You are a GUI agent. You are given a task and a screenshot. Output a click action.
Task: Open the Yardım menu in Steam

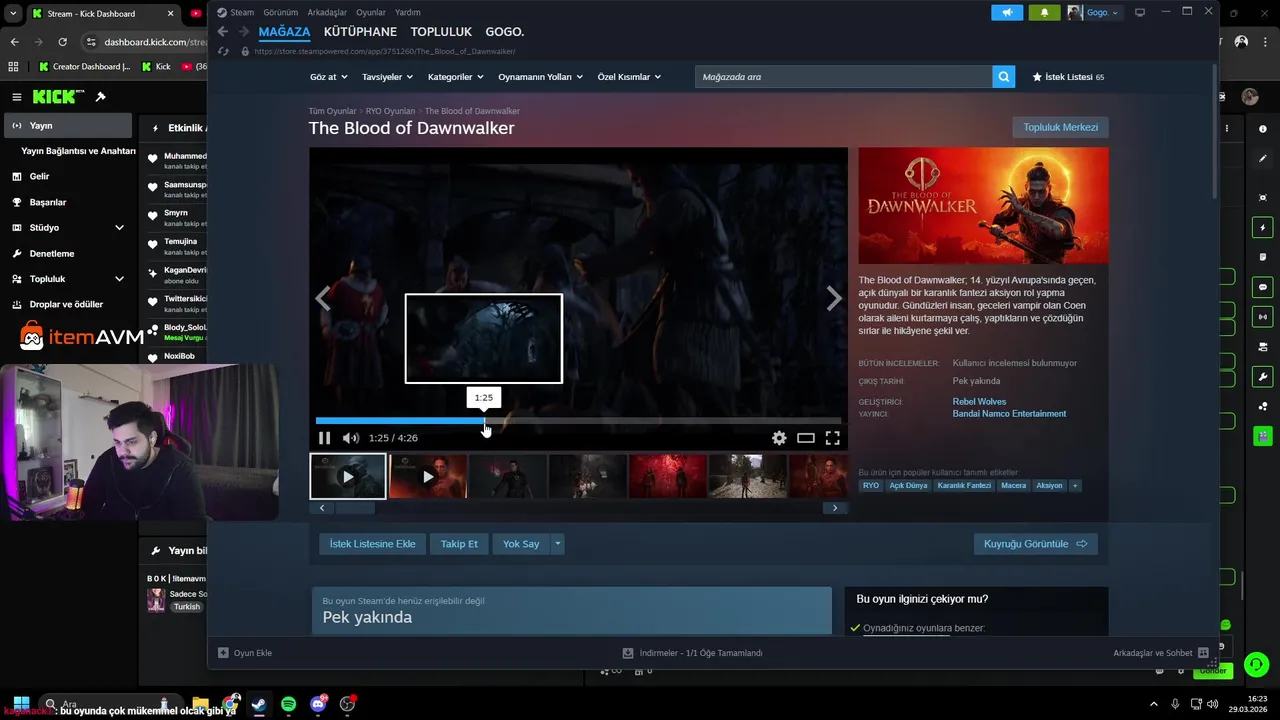(x=408, y=12)
